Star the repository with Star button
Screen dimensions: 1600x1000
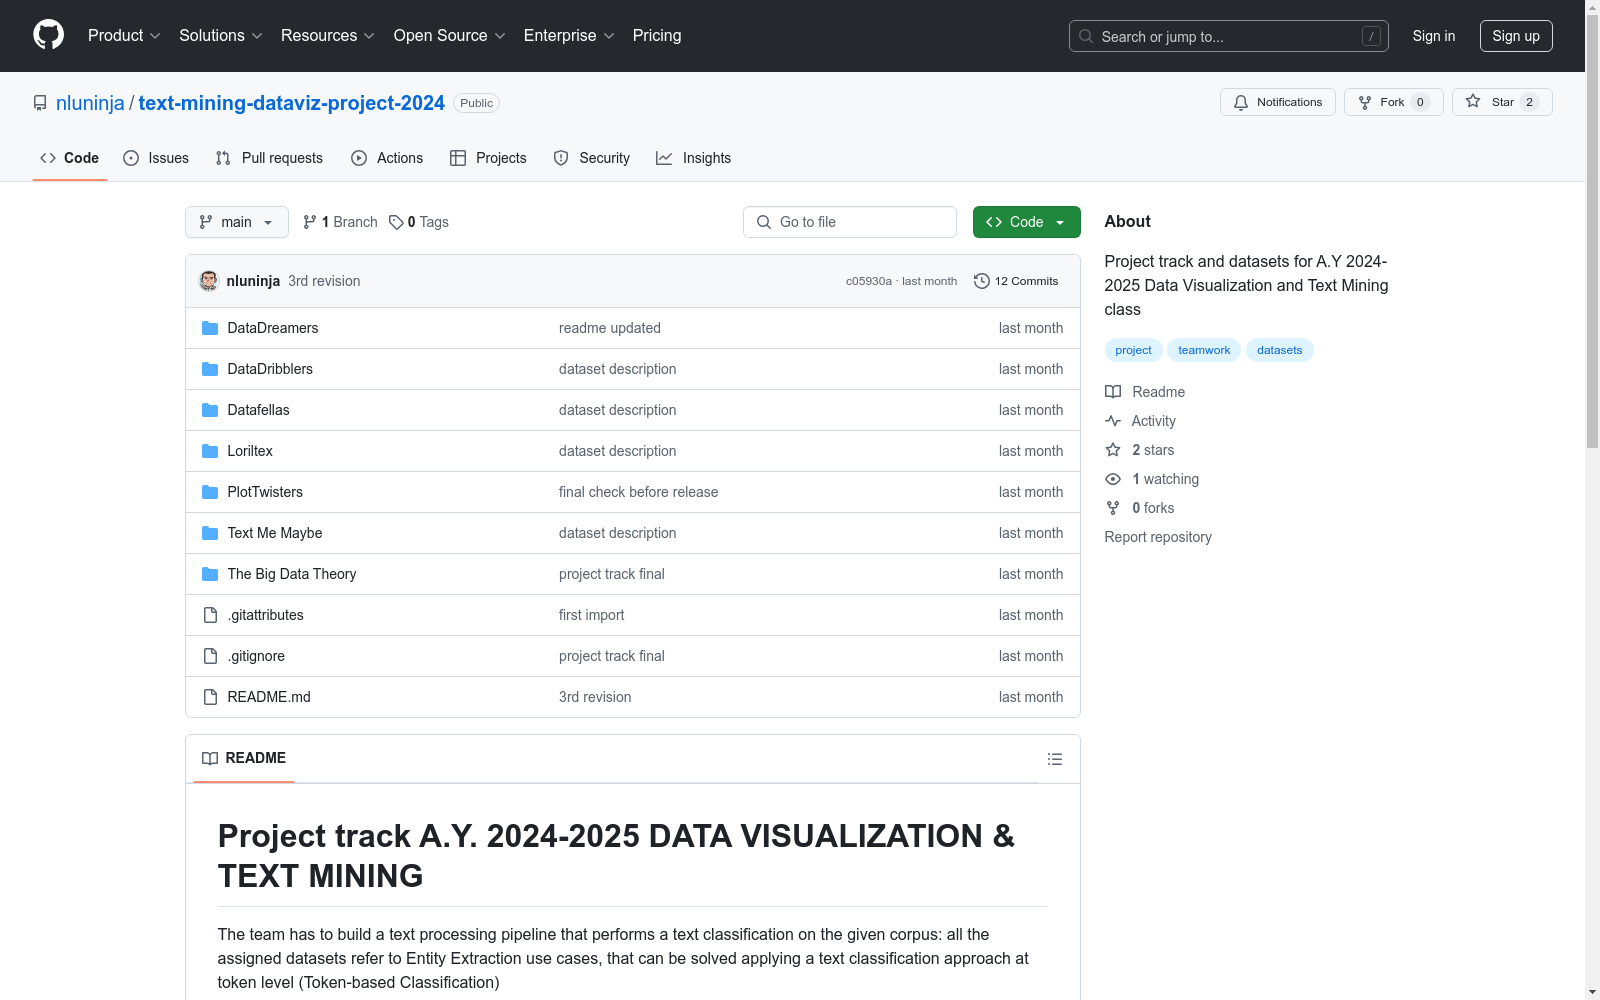(x=1502, y=102)
